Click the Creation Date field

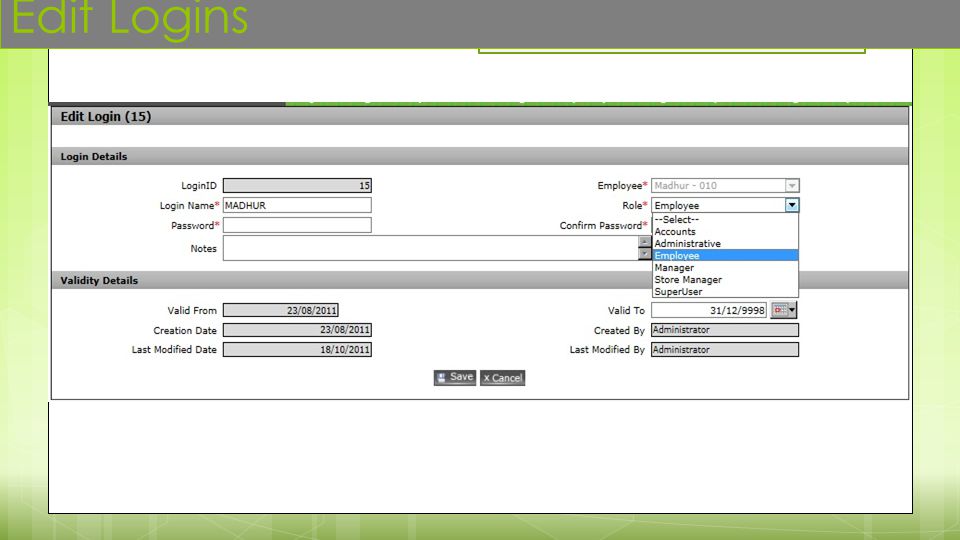pos(297,330)
